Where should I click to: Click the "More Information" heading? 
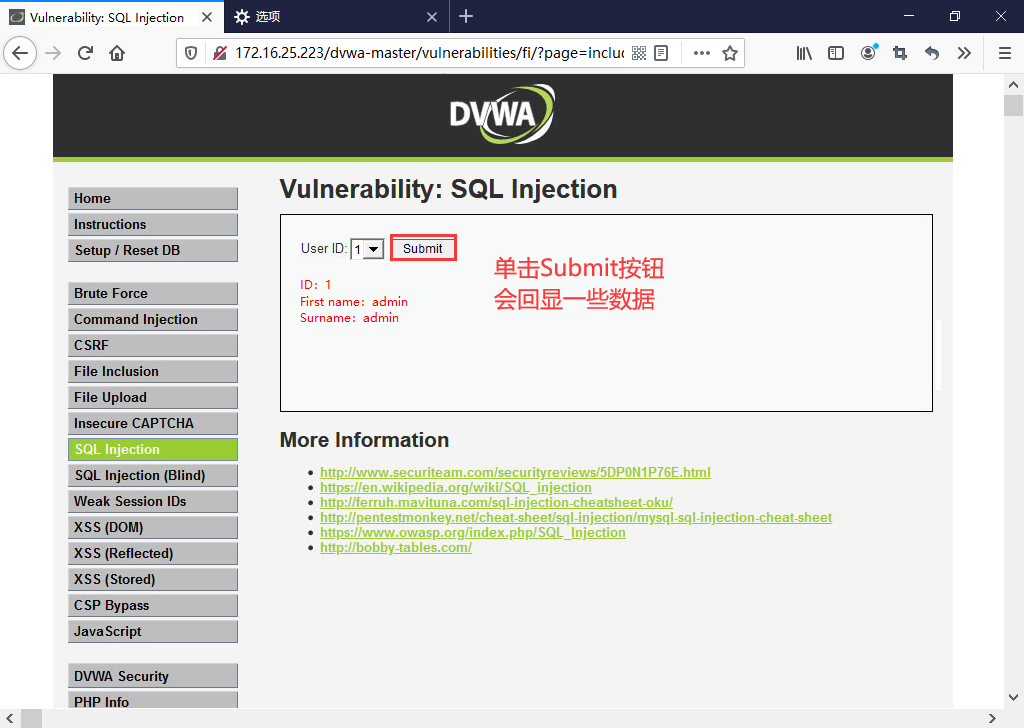(364, 440)
